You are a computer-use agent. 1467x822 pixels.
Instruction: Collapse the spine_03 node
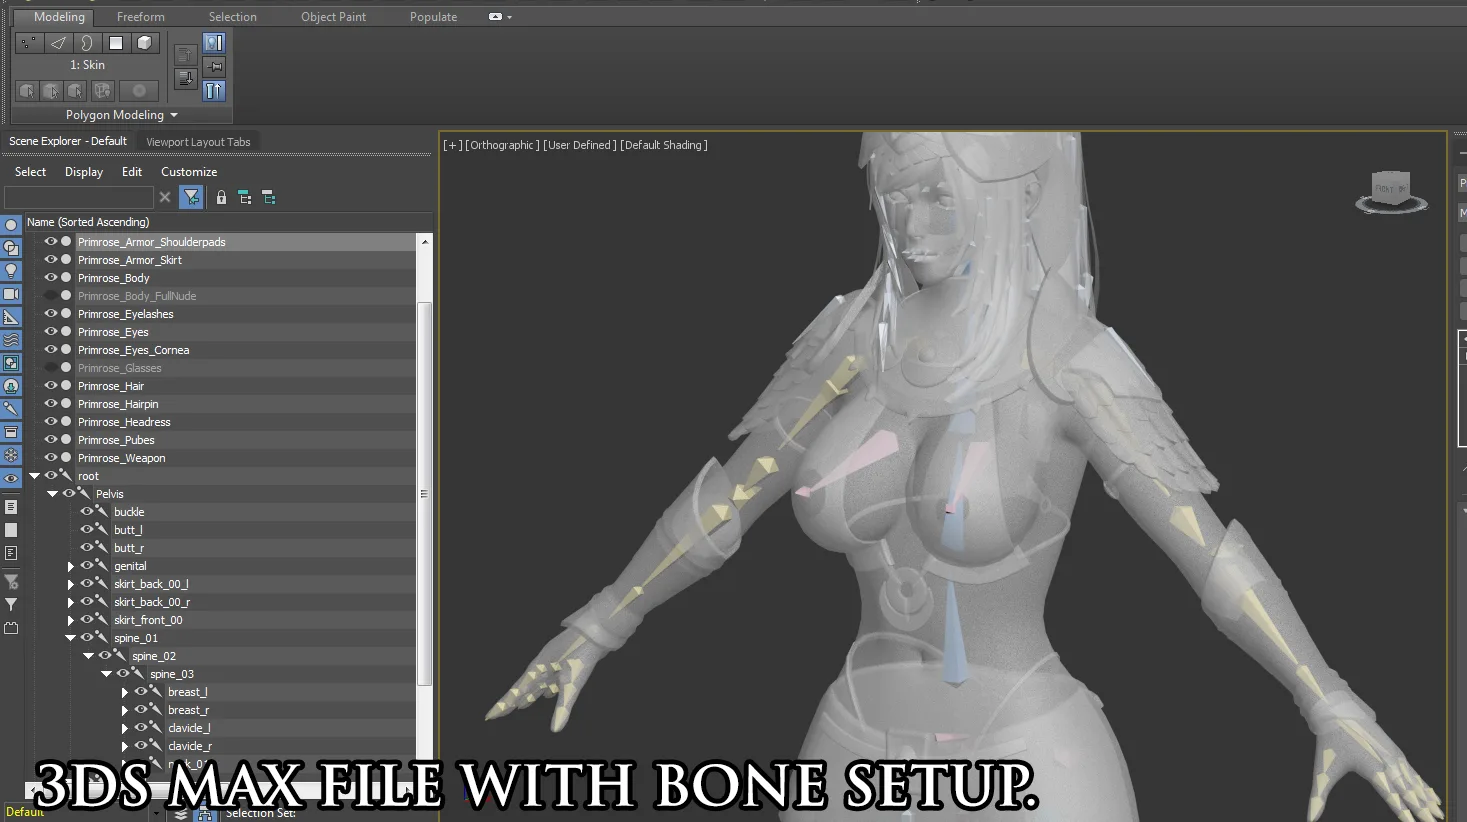(106, 674)
